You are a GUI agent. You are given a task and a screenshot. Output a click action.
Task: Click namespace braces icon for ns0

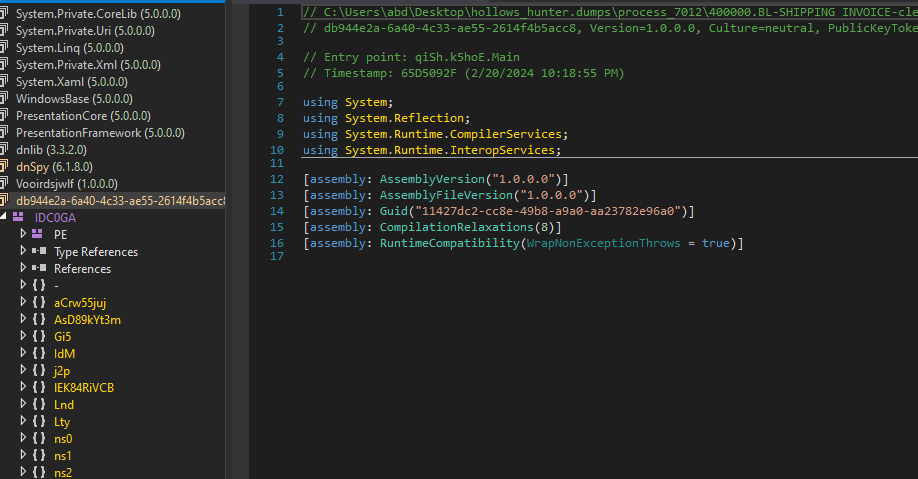point(39,438)
